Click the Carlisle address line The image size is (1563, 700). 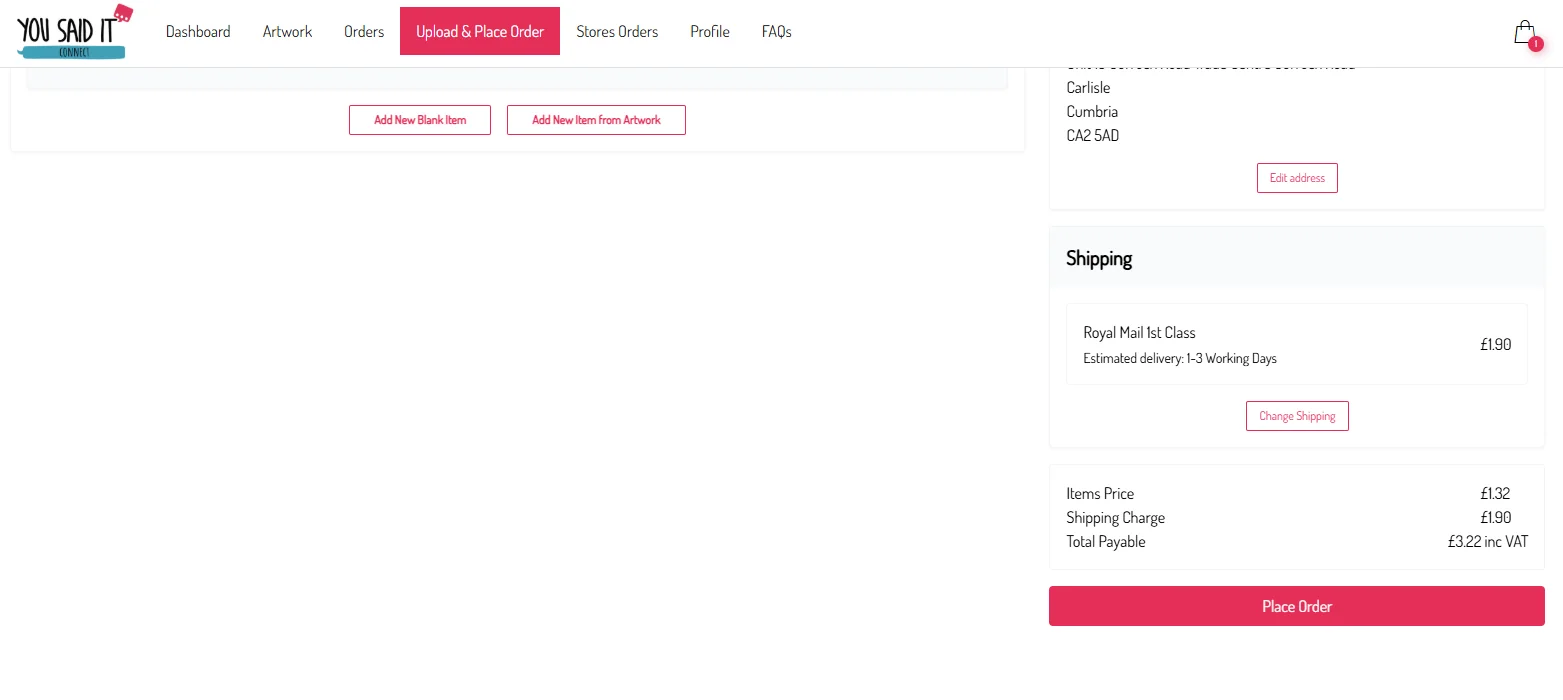(1088, 87)
